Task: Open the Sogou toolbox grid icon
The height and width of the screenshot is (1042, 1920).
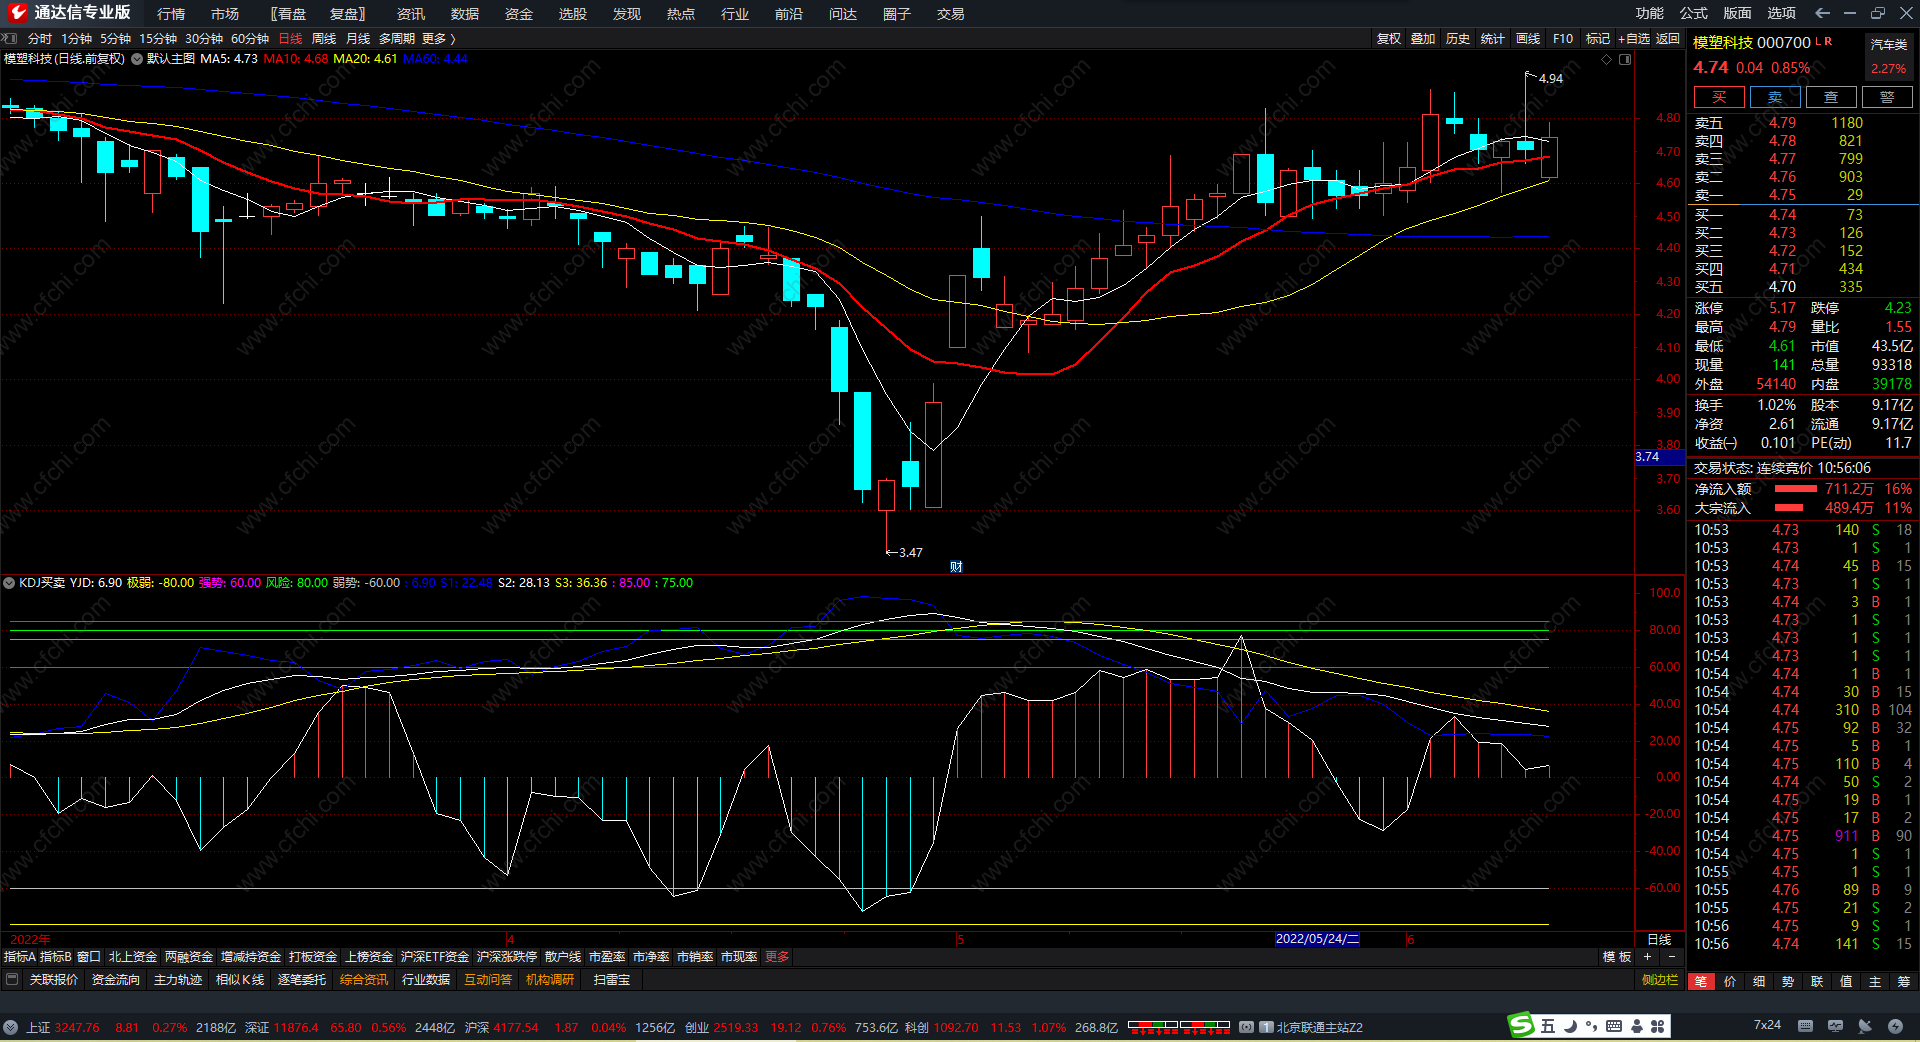Action: tap(1658, 1026)
